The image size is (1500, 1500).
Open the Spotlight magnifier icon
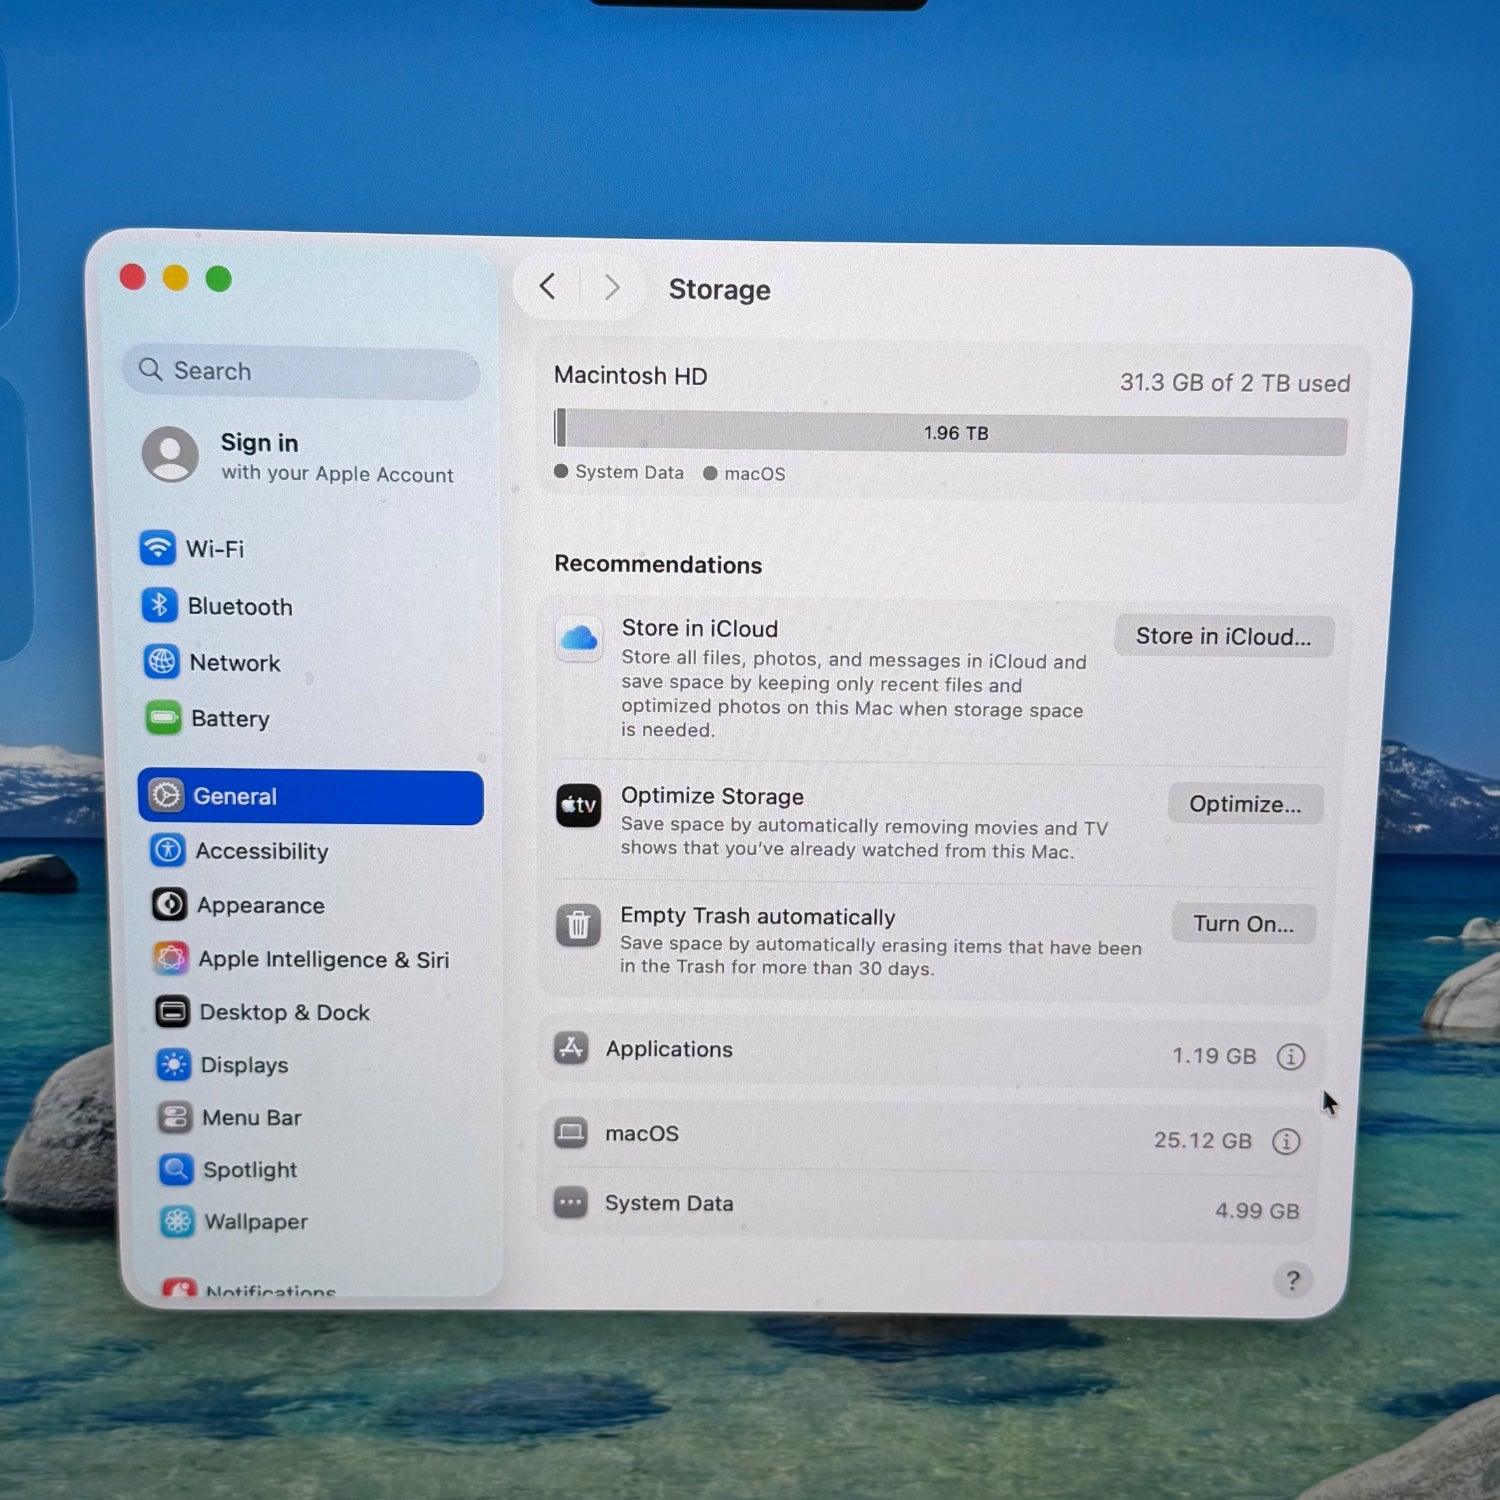pyautogui.click(x=176, y=1169)
